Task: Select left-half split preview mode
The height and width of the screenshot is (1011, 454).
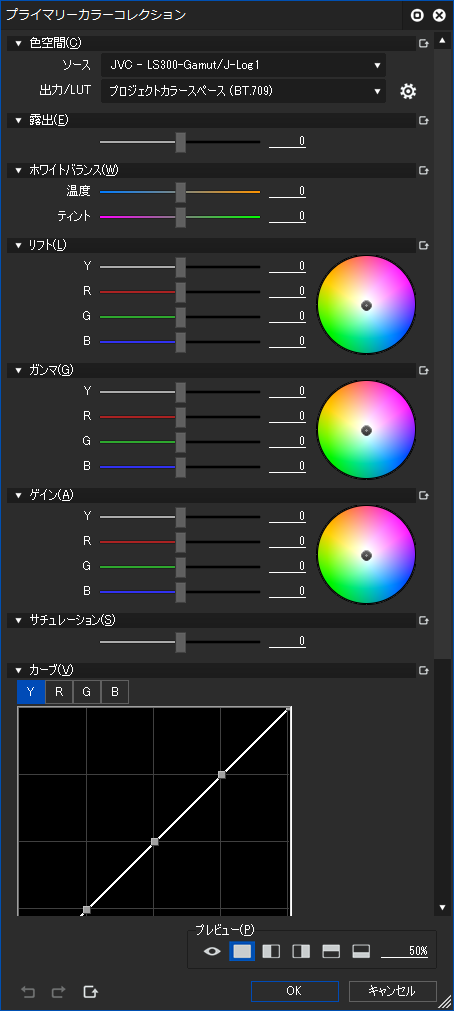Action: 271,951
